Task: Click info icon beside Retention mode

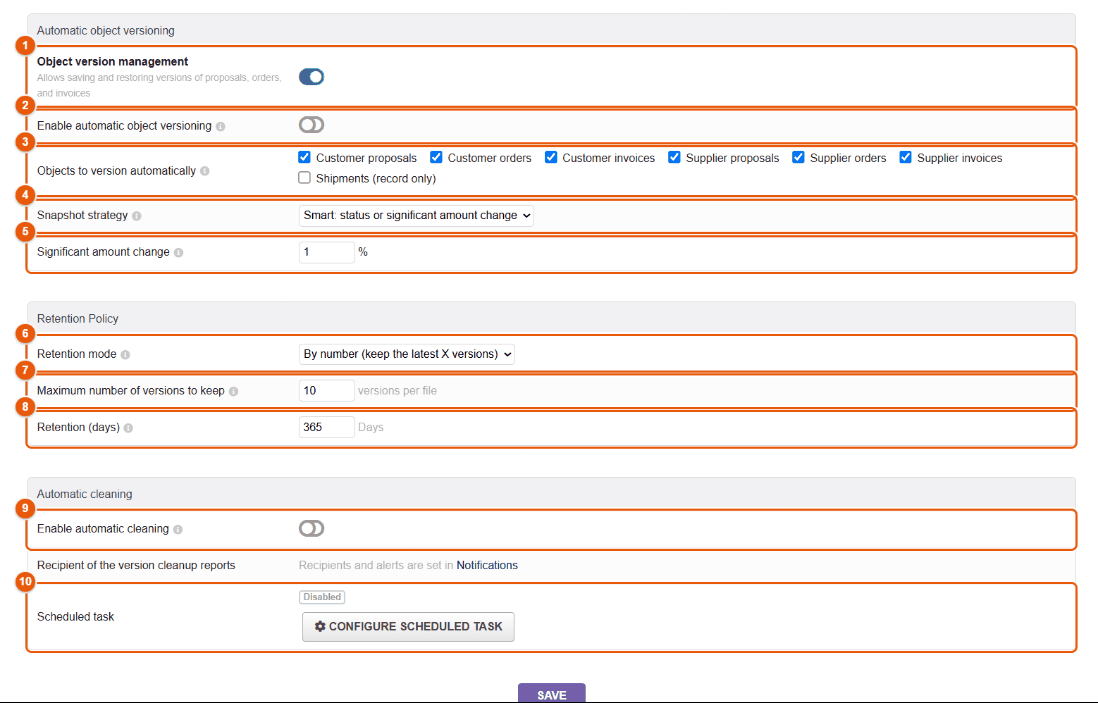Action: pyautogui.click(x=125, y=355)
